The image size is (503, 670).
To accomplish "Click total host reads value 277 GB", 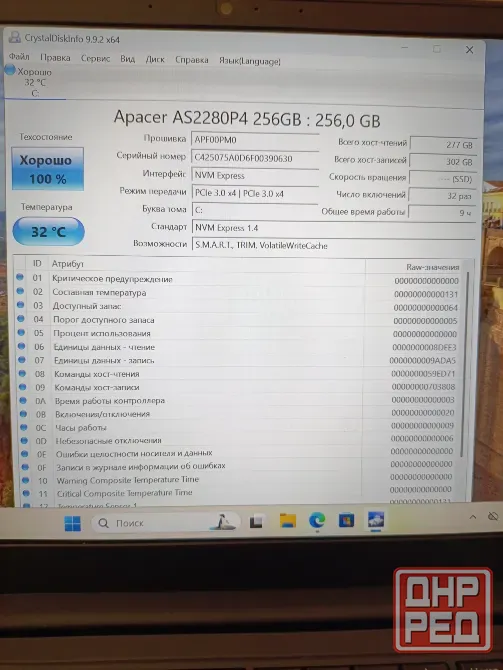I will 443,145.
